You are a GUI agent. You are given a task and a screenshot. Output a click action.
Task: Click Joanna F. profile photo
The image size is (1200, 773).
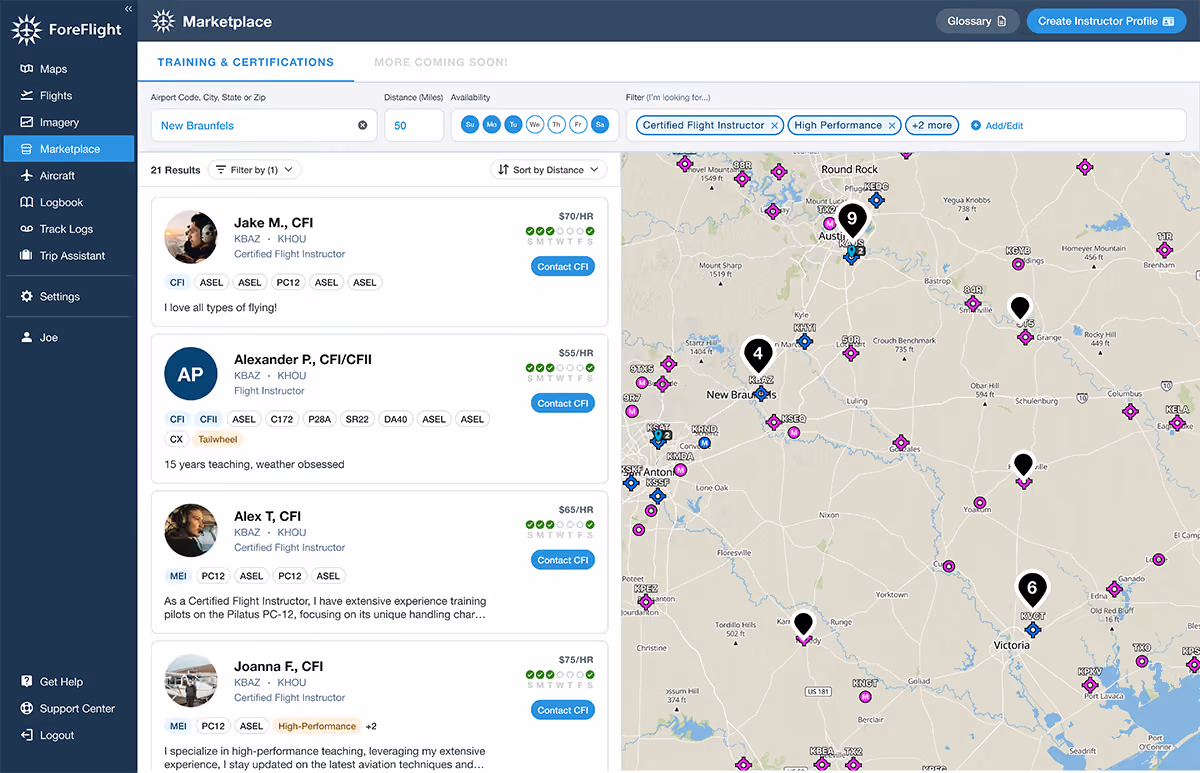[191, 680]
